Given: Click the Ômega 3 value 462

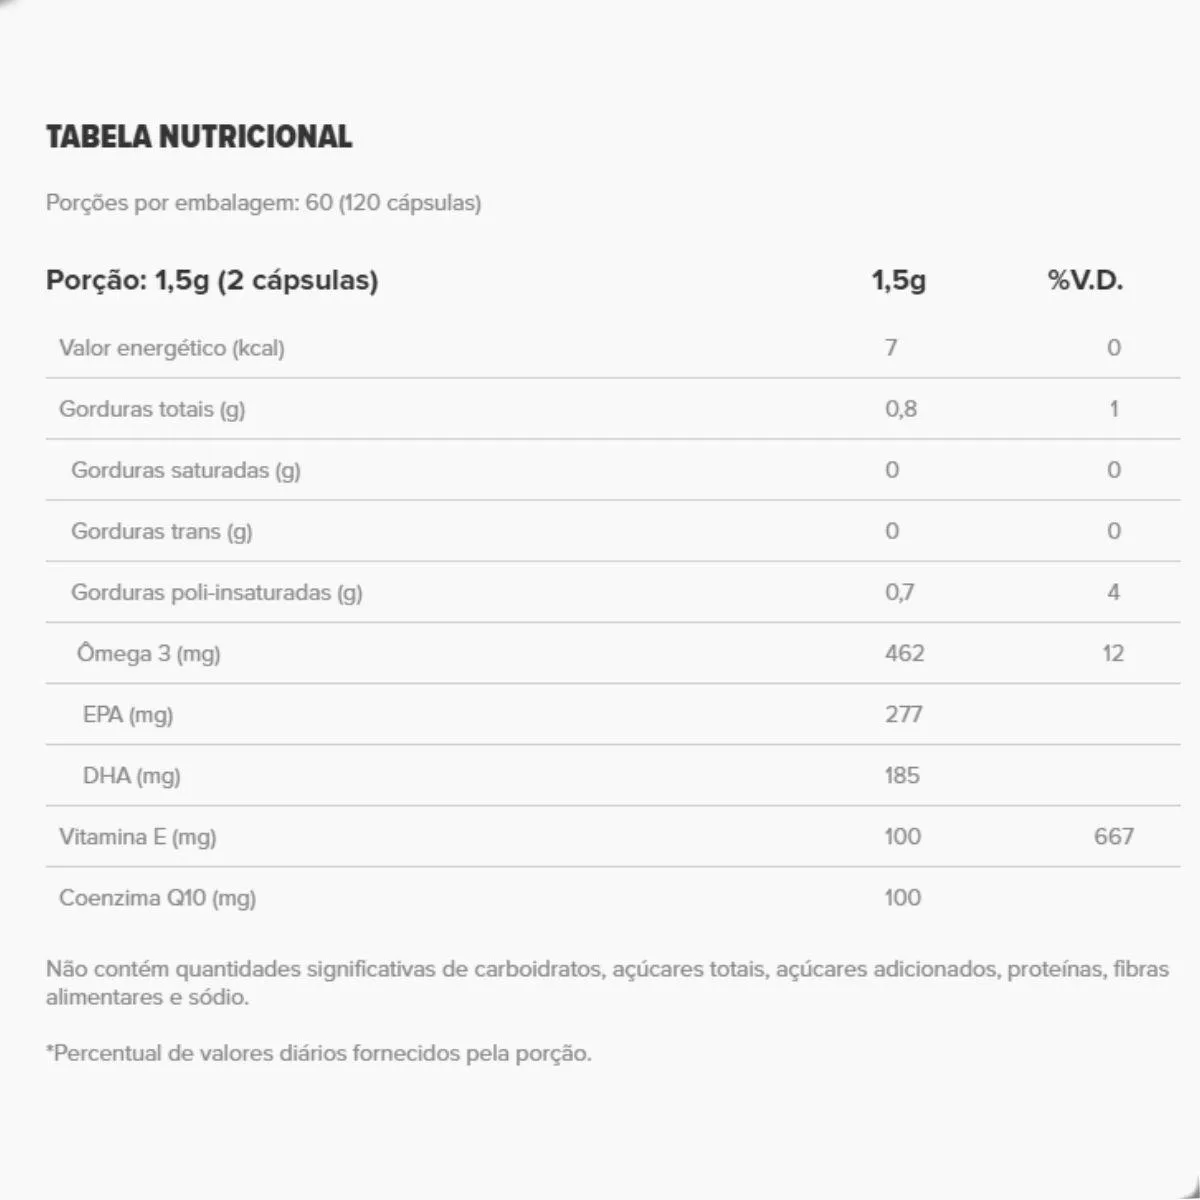Looking at the screenshot, I should point(904,654).
